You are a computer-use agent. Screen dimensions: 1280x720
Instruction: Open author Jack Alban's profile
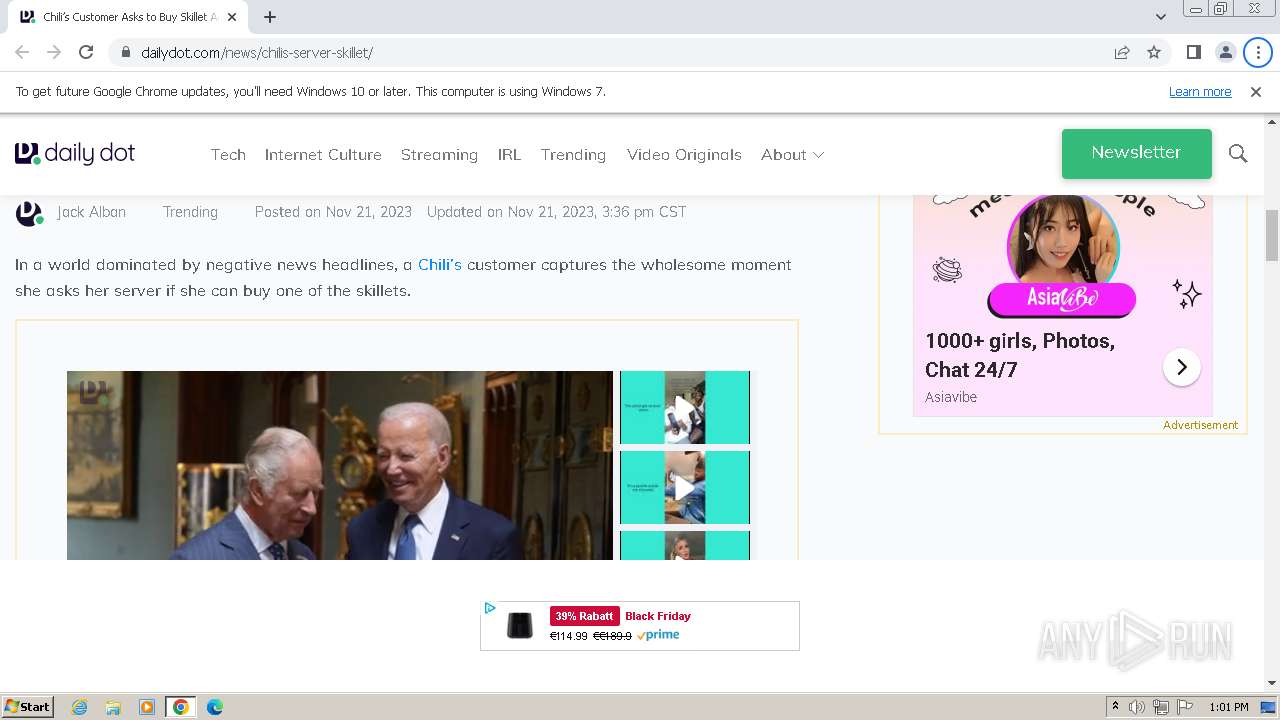tap(91, 212)
